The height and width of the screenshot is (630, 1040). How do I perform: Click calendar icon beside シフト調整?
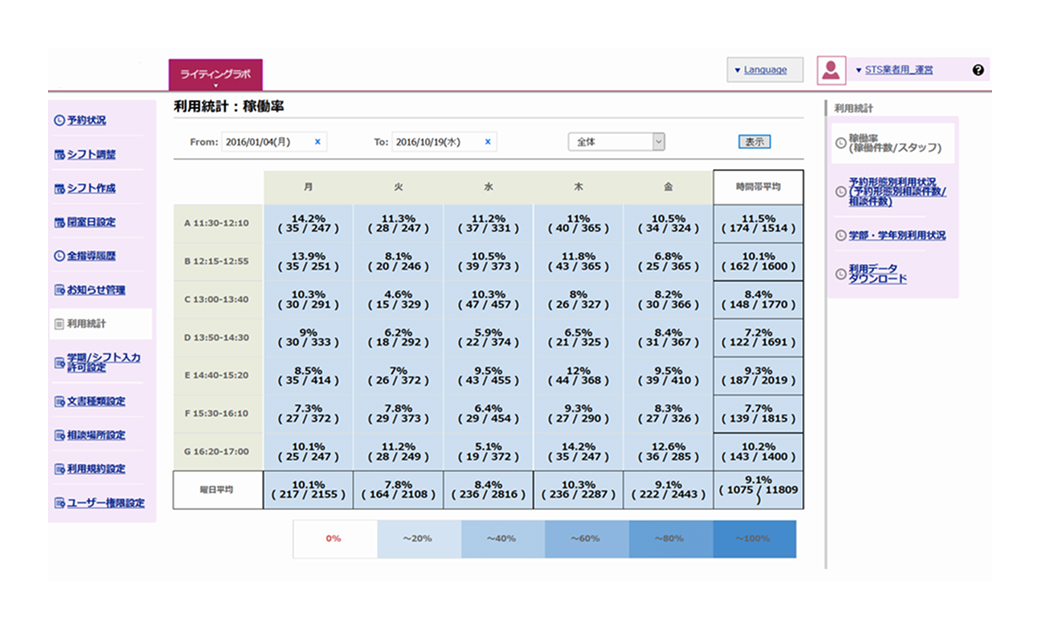tap(59, 154)
